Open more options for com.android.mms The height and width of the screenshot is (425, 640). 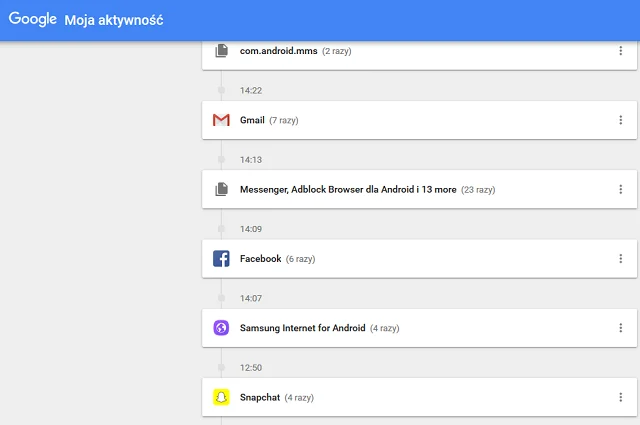620,51
